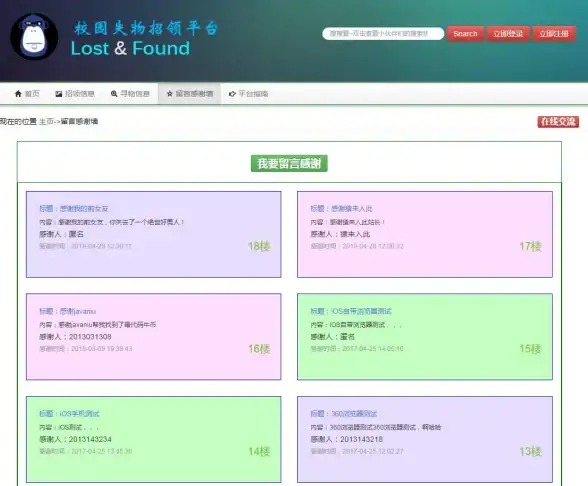This screenshot has height=486, width=588.
Task: Focus the search input field in the header
Action: pos(383,34)
